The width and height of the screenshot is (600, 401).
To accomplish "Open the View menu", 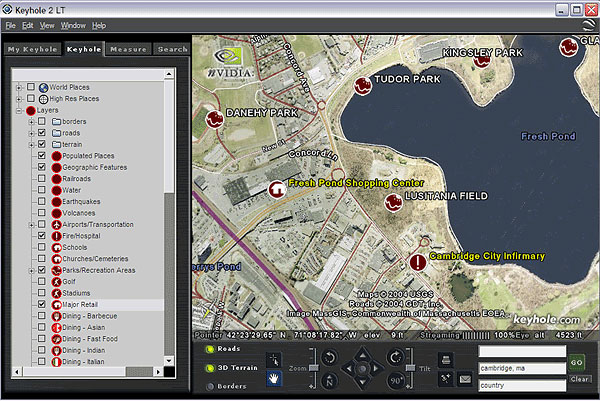I will (x=47, y=24).
